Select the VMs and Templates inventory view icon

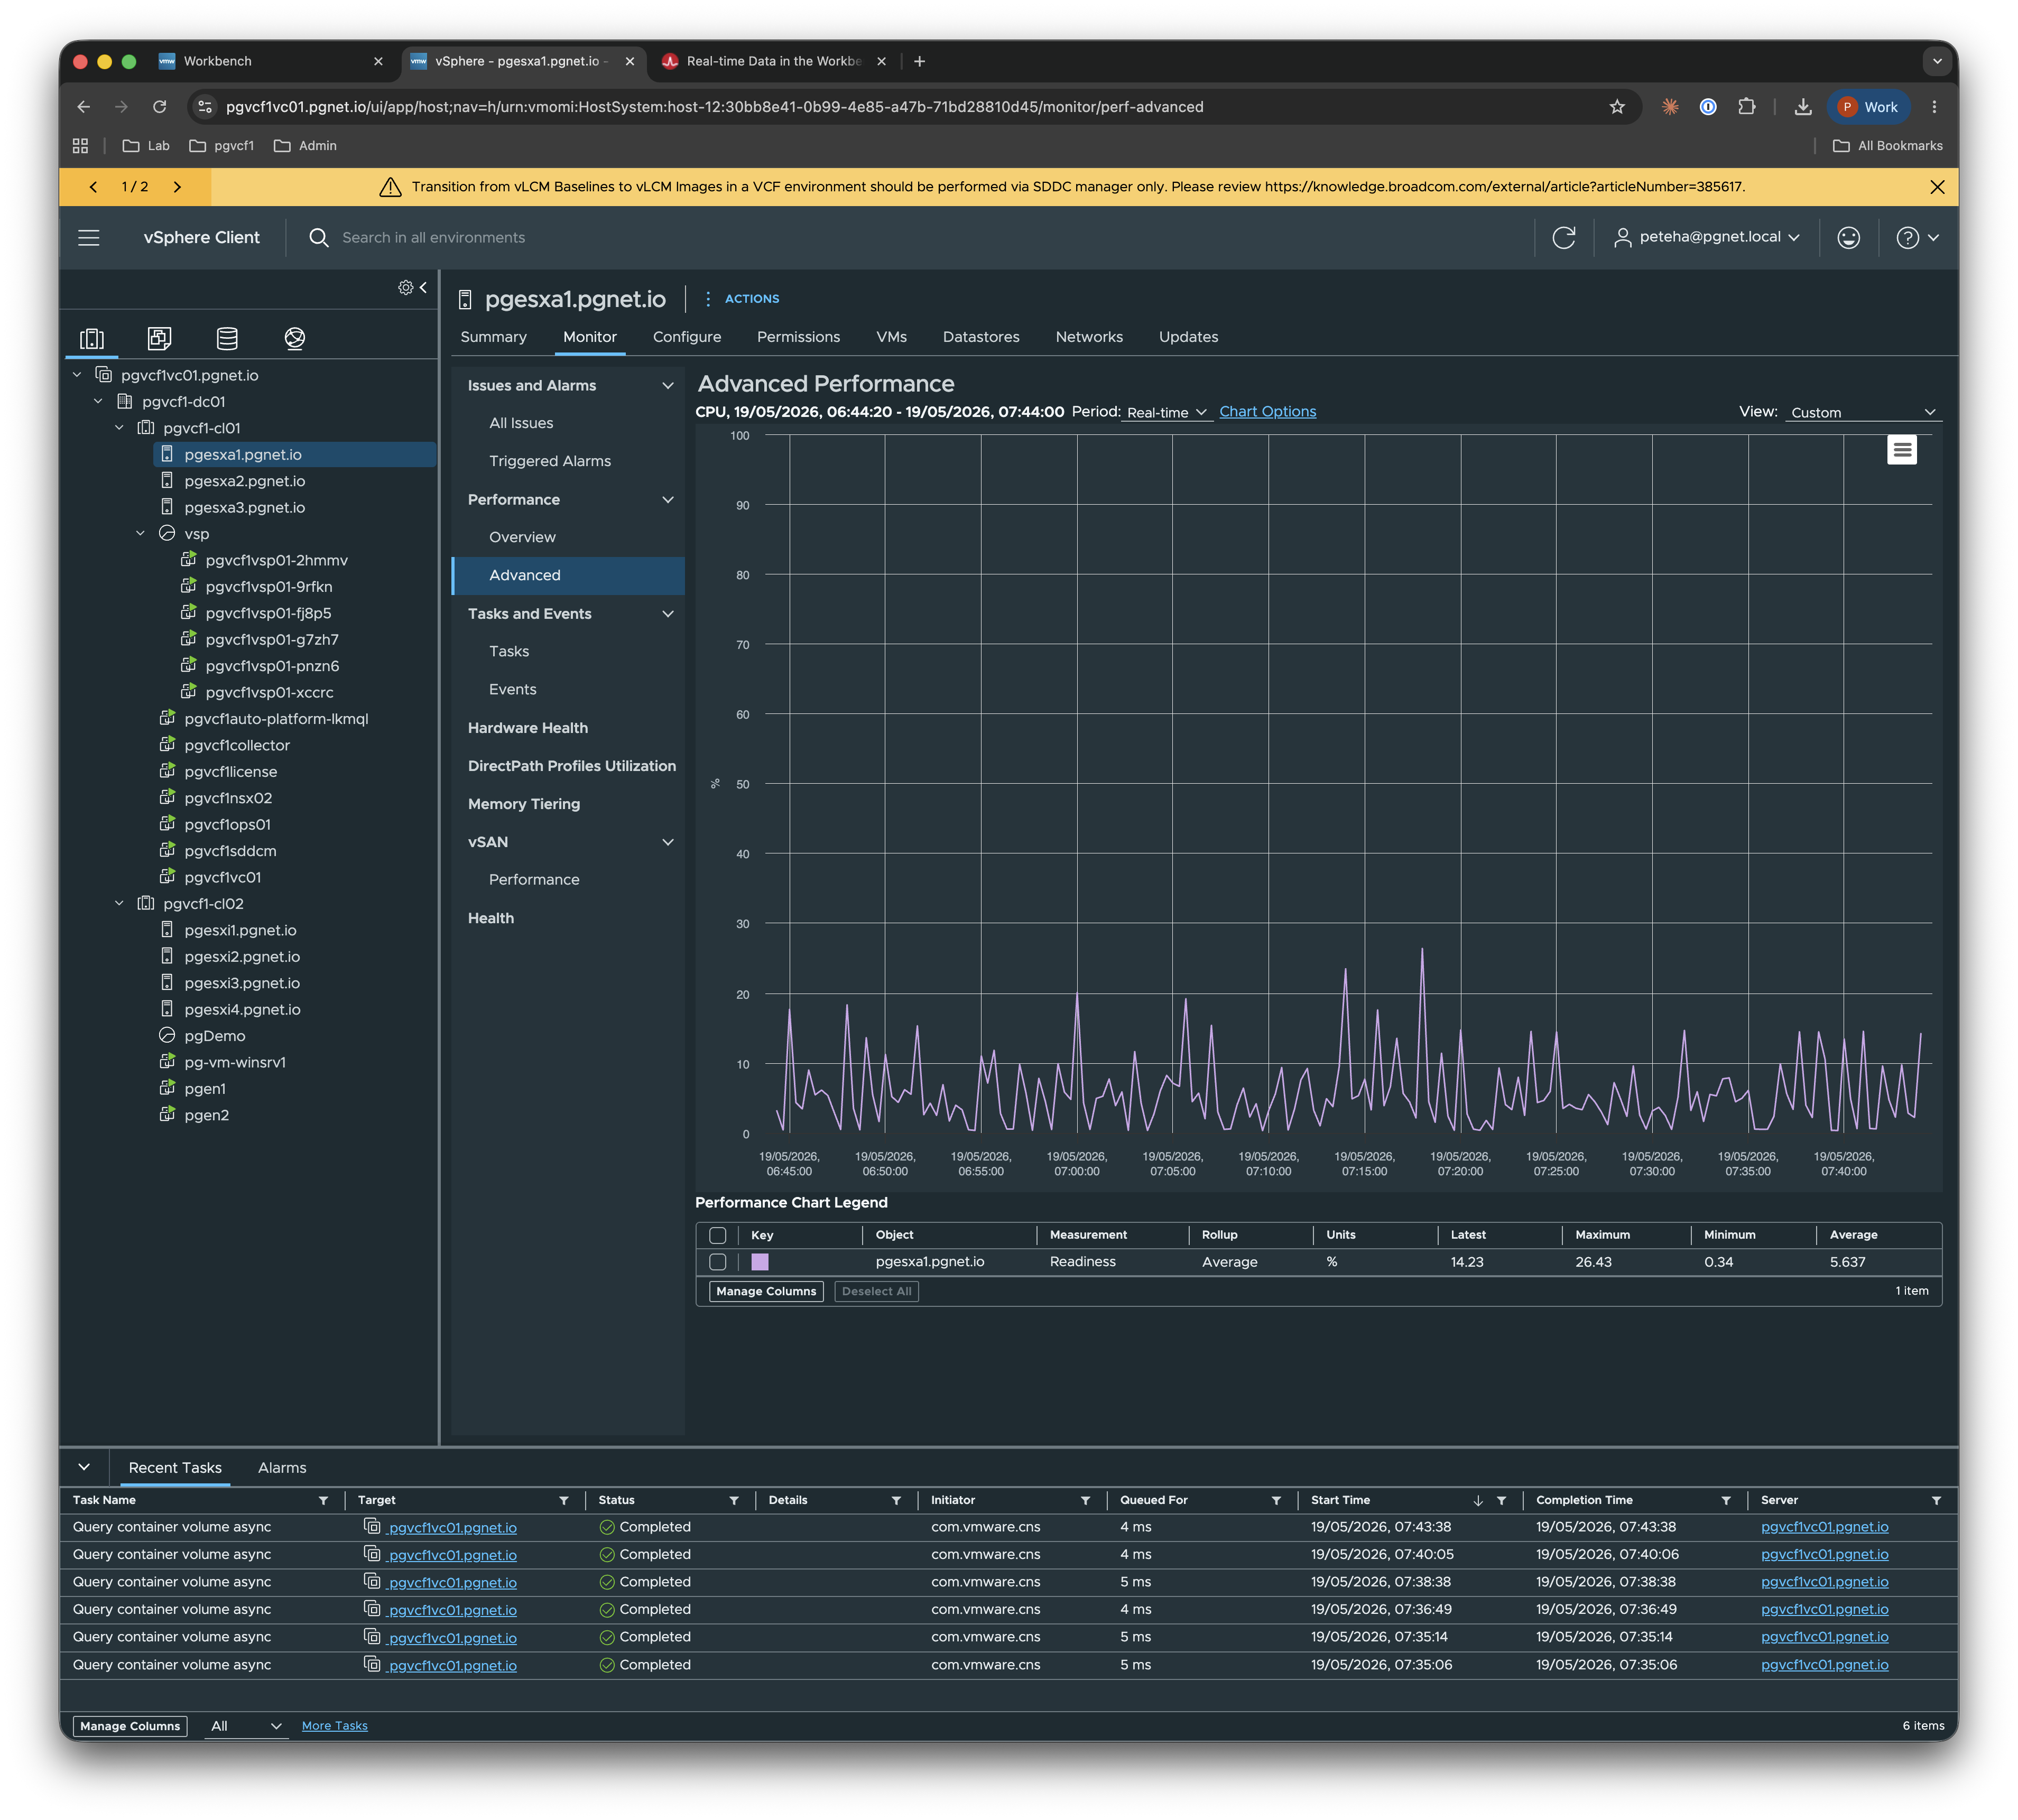(160, 339)
